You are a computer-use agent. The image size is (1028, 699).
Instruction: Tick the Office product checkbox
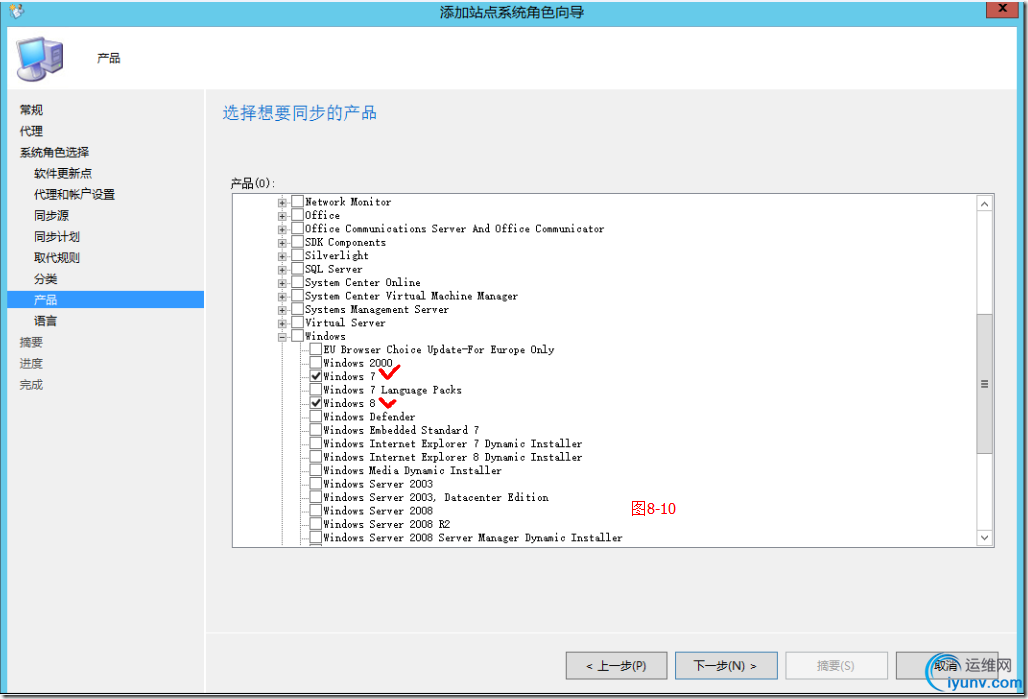point(298,215)
